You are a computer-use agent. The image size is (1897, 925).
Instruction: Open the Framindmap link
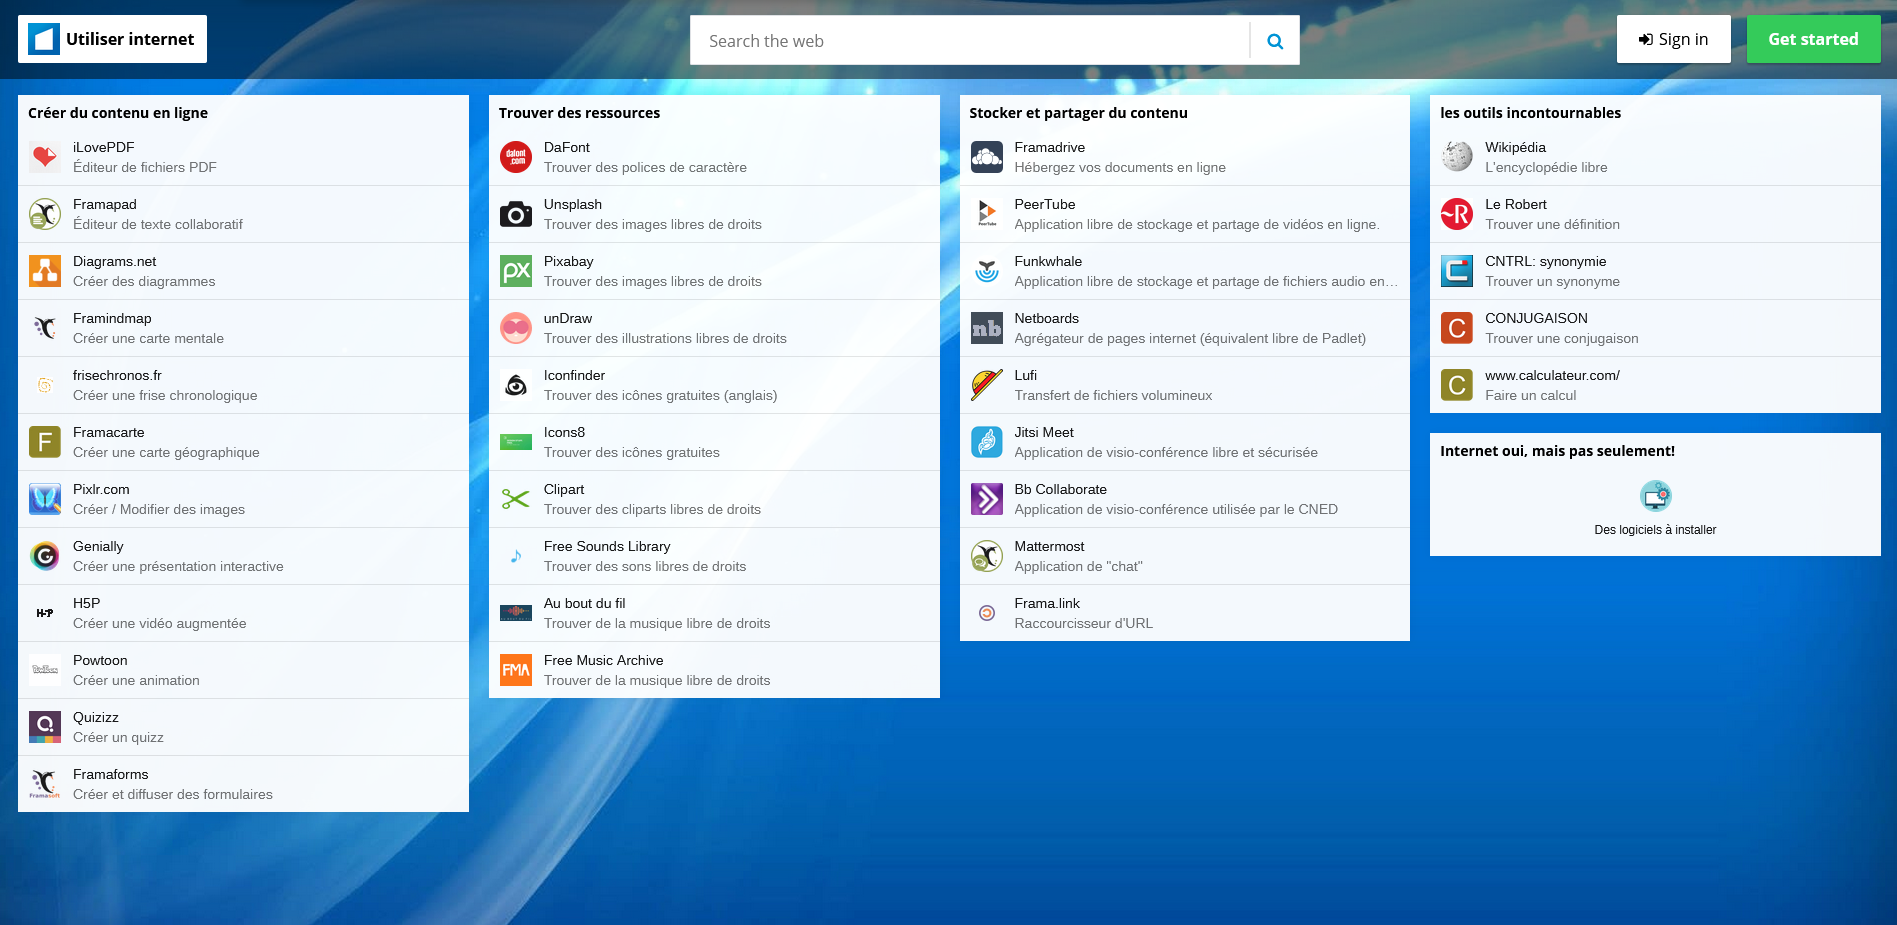coord(243,328)
